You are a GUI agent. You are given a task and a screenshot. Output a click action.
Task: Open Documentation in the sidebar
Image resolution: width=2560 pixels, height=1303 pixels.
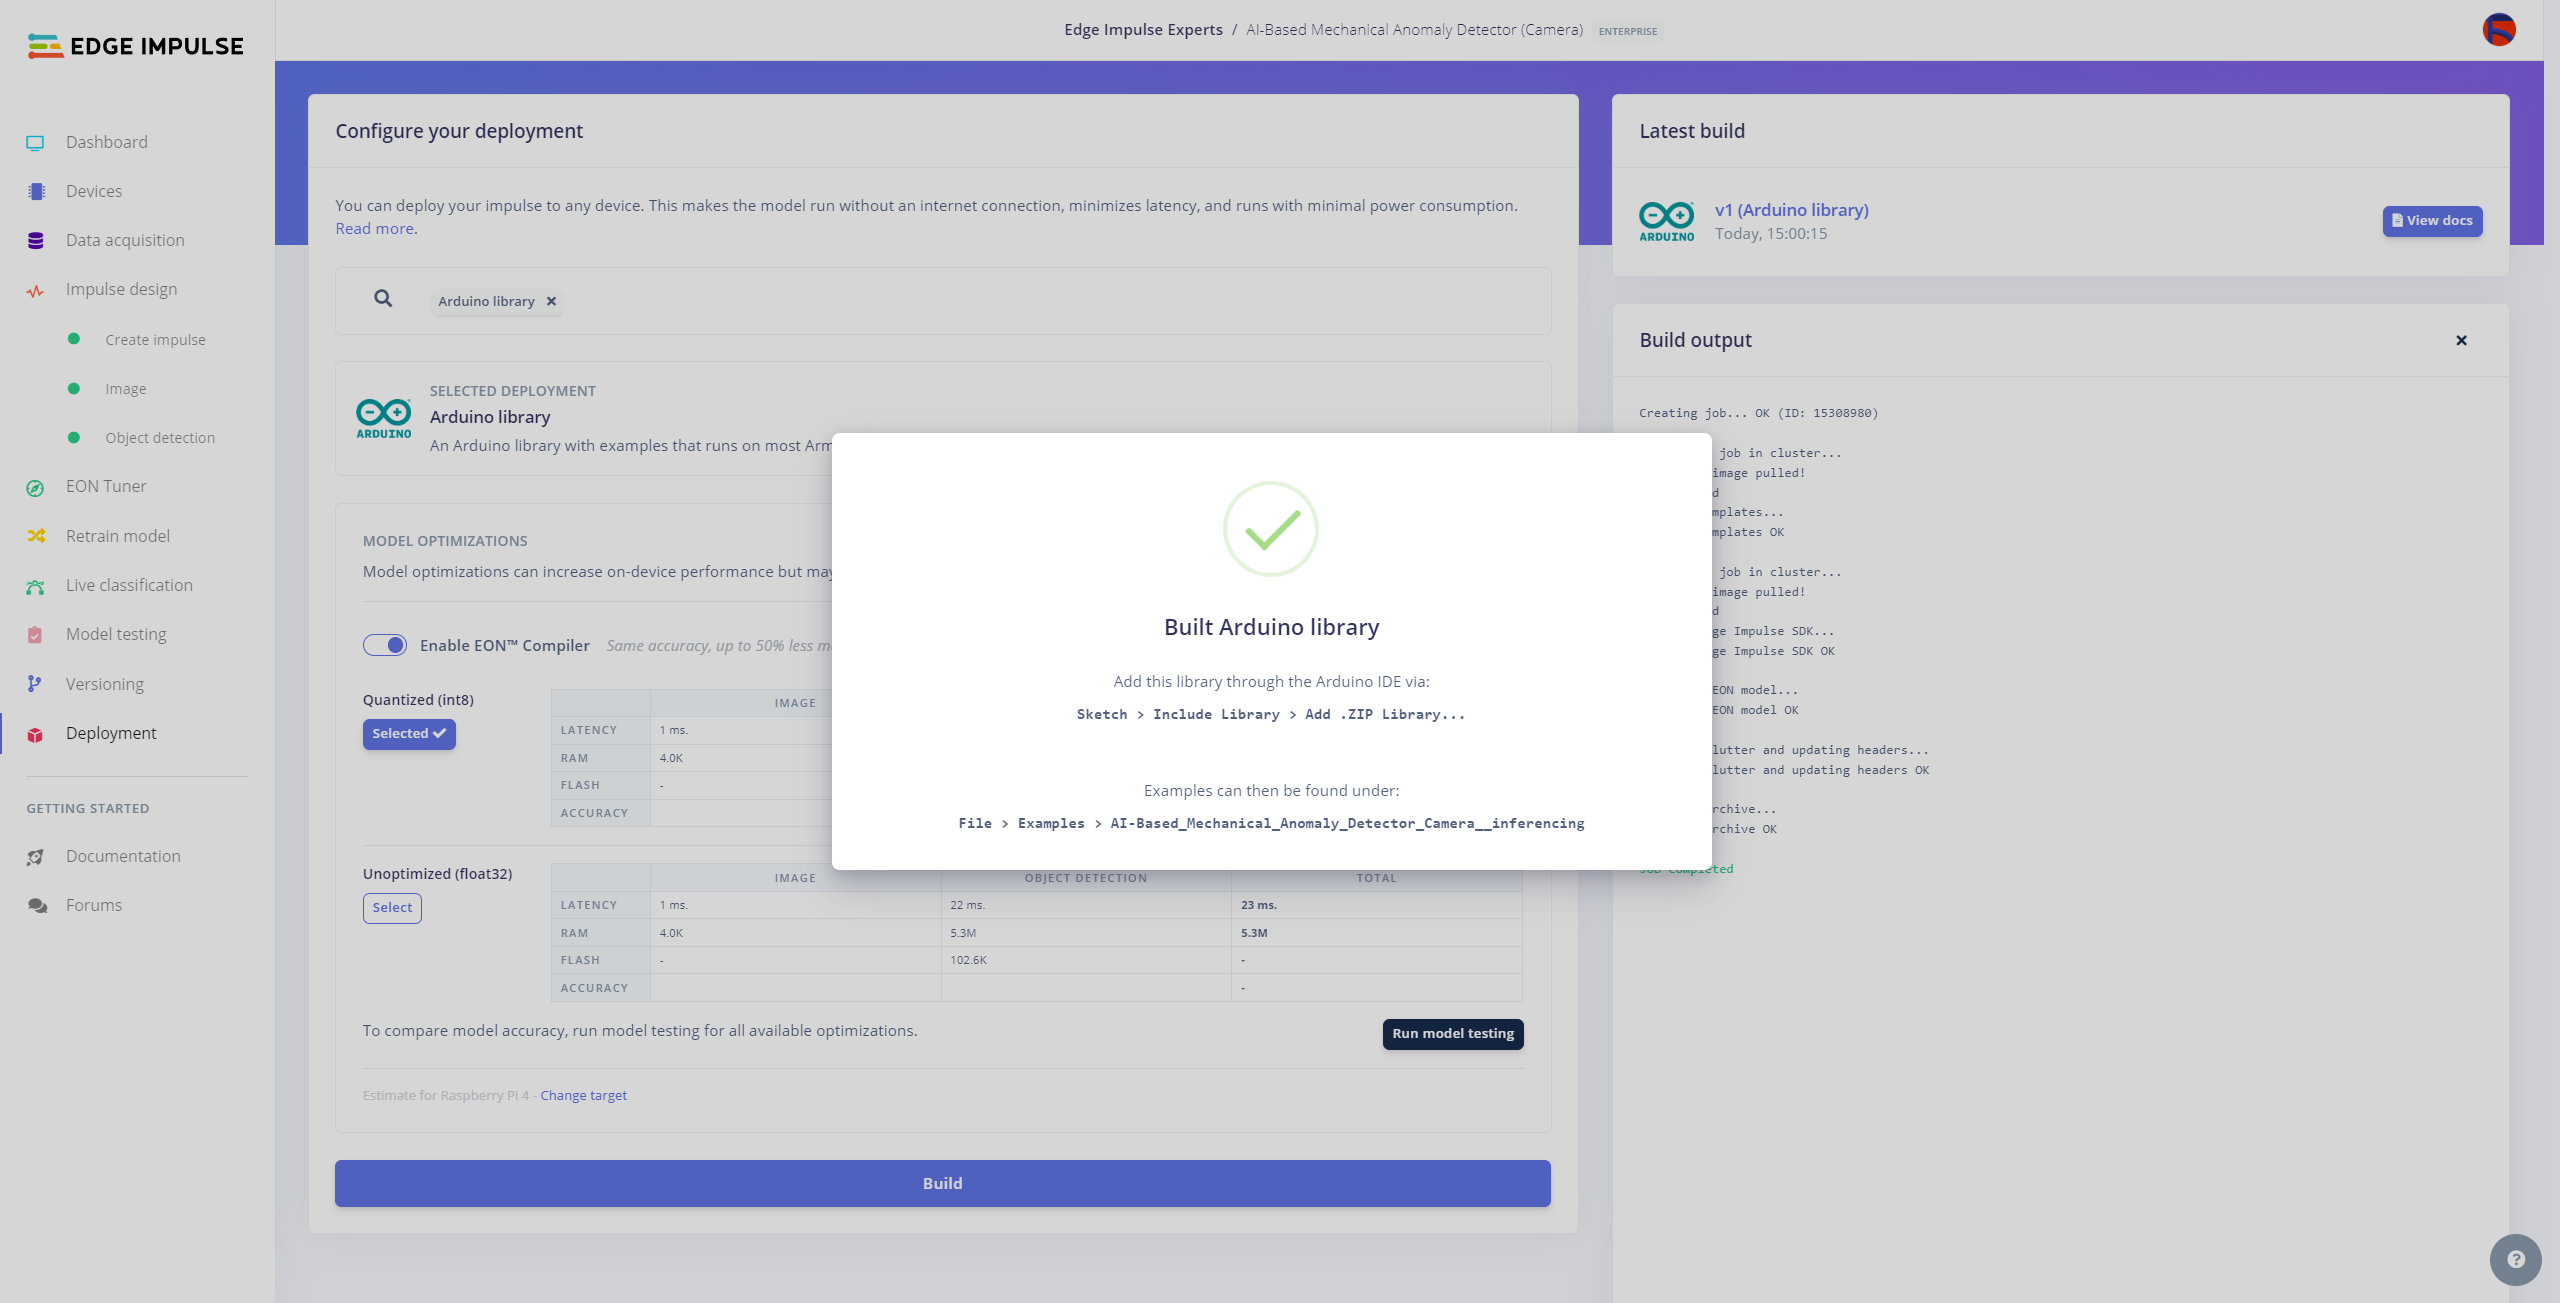click(x=123, y=856)
